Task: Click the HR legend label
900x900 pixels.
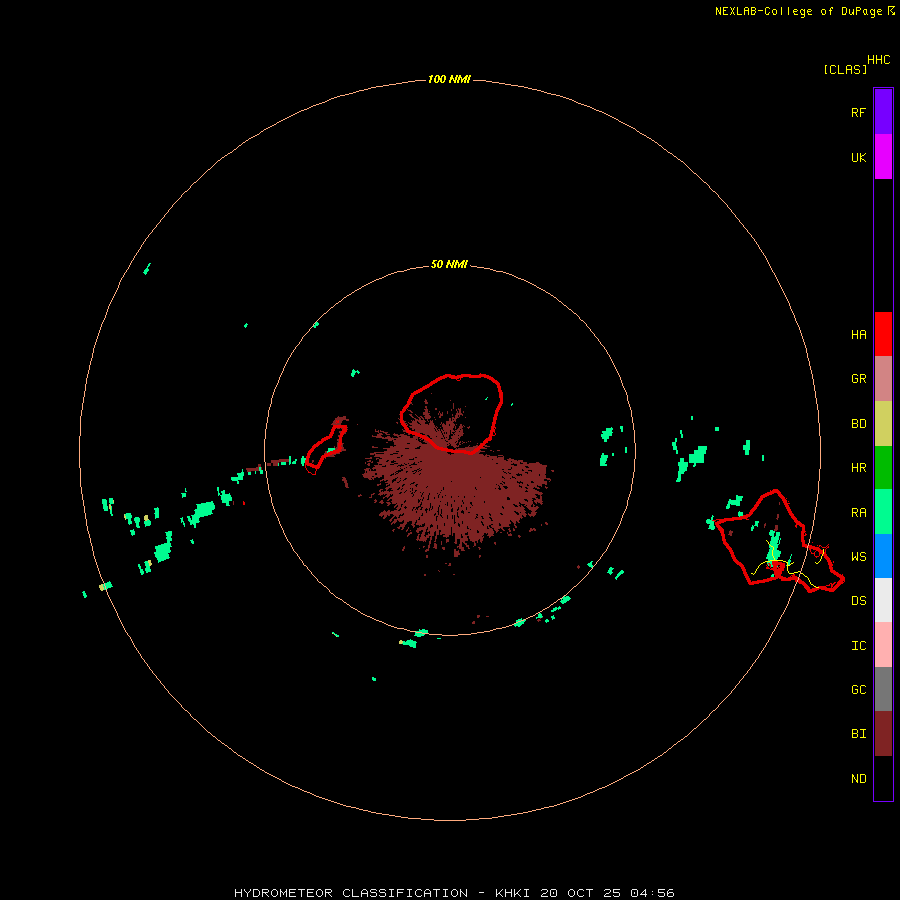Action: (858, 468)
